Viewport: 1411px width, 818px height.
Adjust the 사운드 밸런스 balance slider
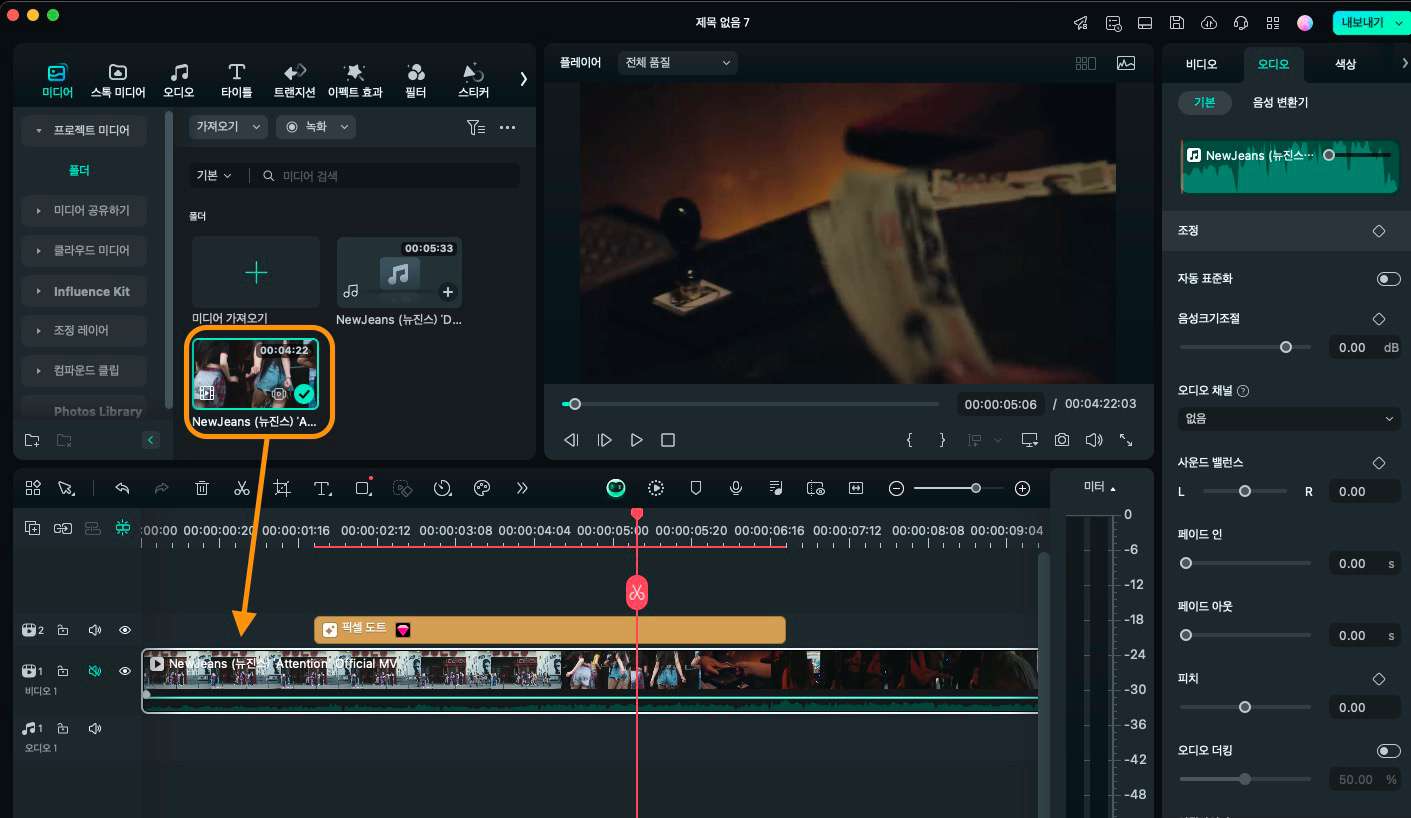1245,491
